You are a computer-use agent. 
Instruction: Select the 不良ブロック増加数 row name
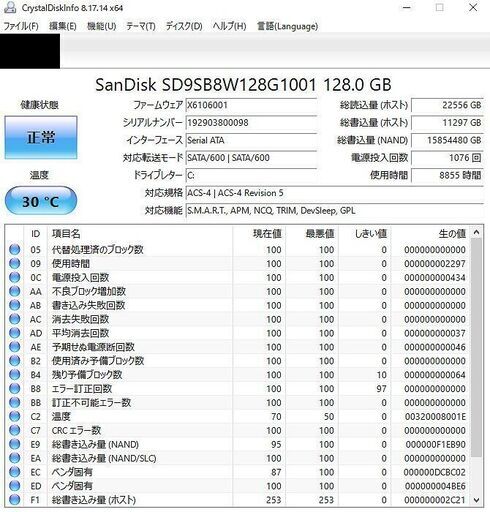coord(89,291)
